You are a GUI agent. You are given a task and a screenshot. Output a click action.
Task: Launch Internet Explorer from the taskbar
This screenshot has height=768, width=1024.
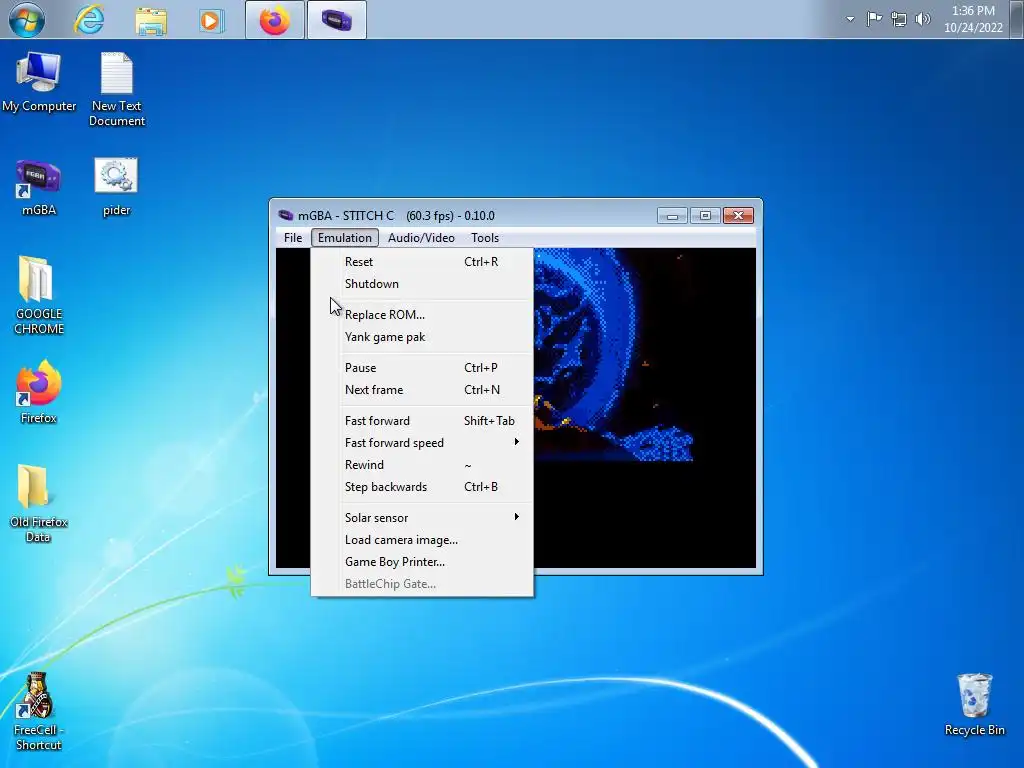[x=89, y=20]
